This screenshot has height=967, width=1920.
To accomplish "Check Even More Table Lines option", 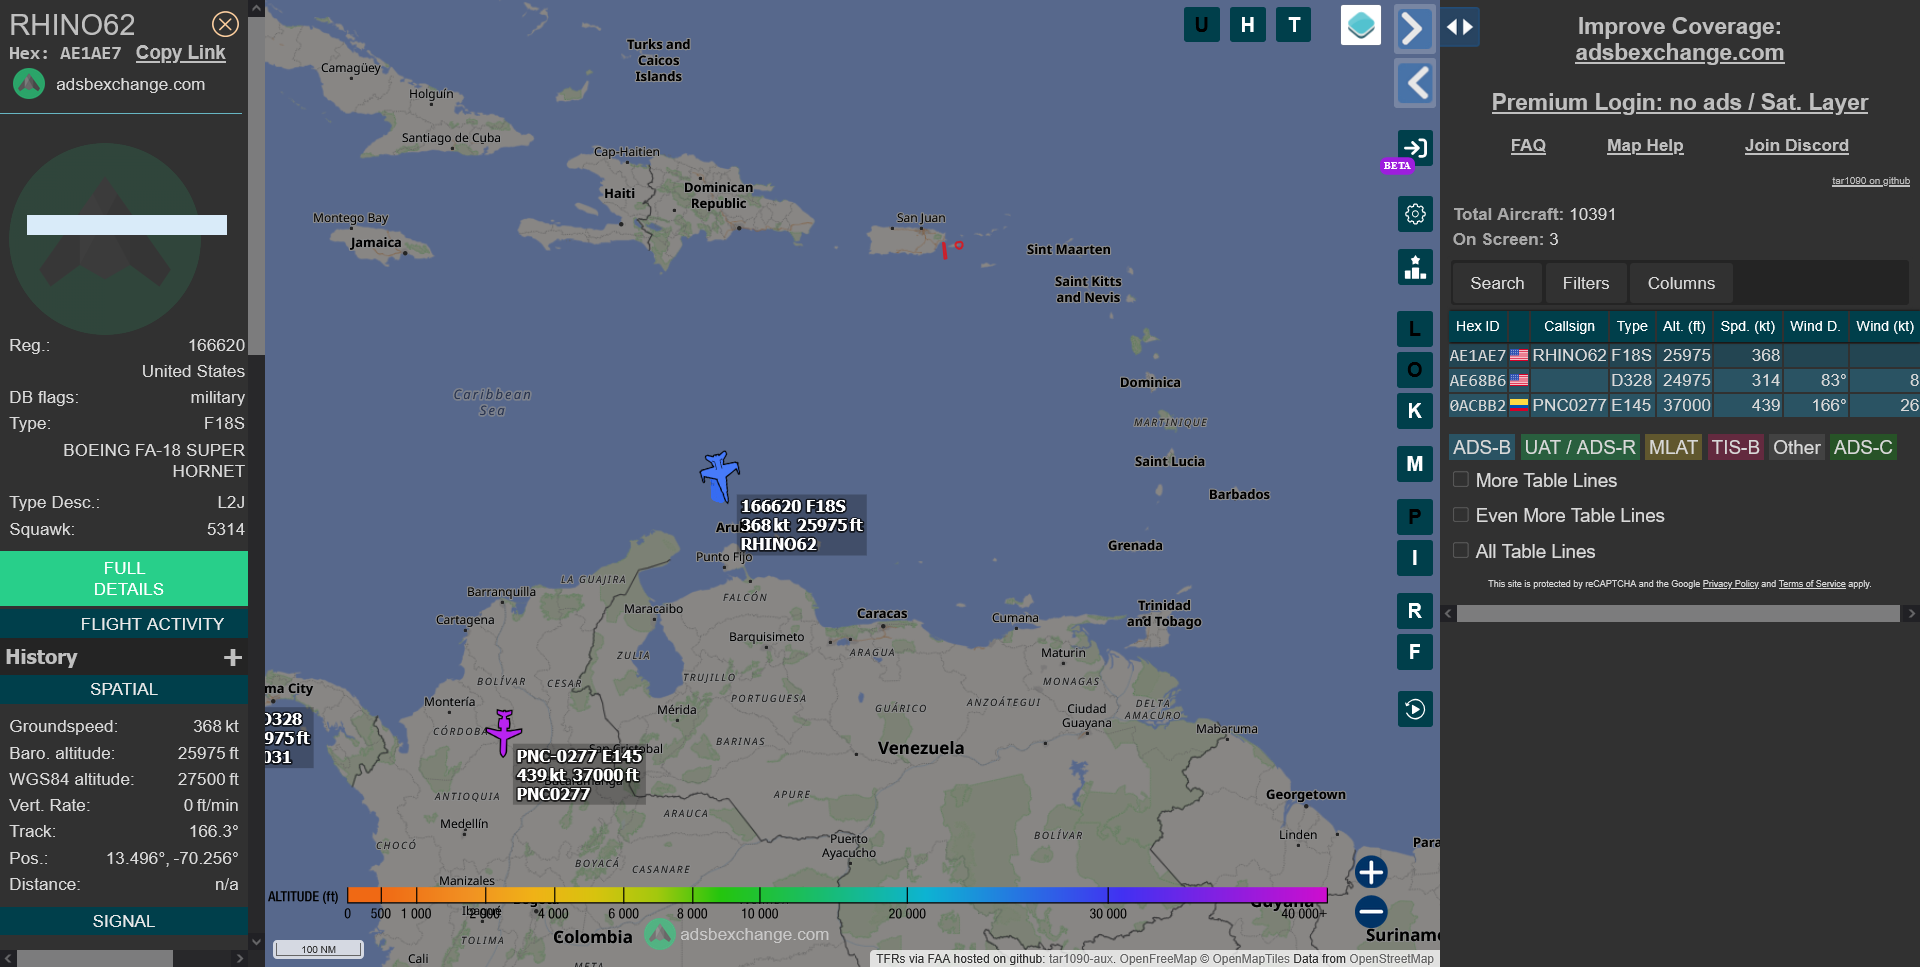I will point(1461,515).
